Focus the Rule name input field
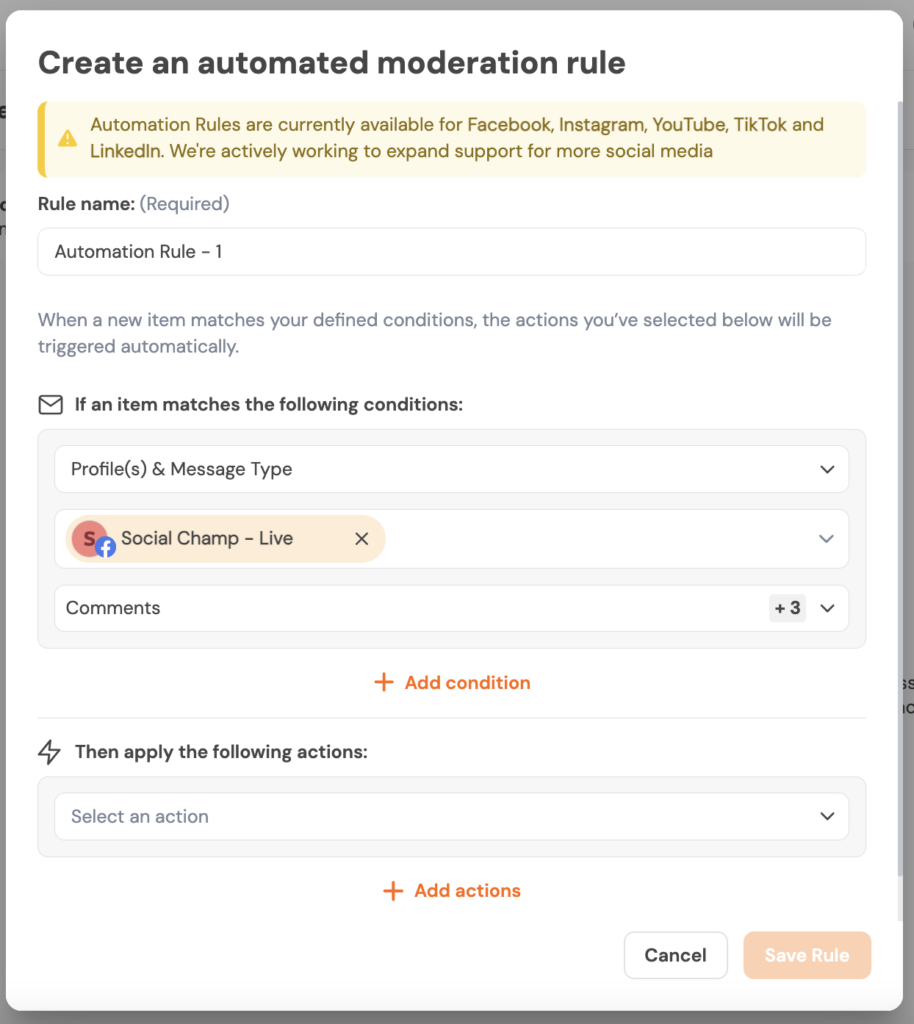914x1024 pixels. coord(451,252)
